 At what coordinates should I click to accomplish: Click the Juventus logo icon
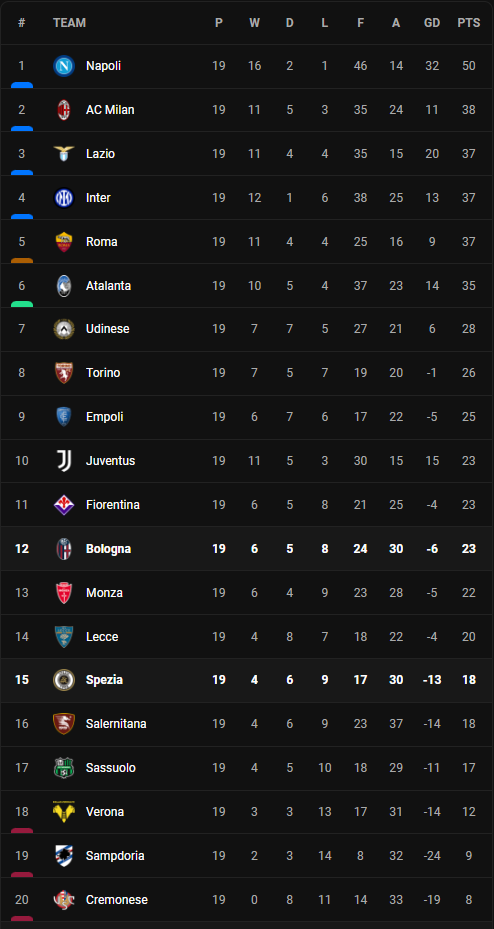tap(63, 460)
